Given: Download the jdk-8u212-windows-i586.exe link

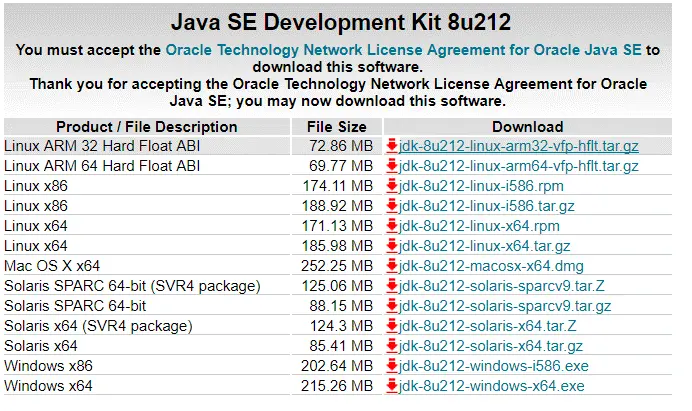Looking at the screenshot, I should [493, 366].
